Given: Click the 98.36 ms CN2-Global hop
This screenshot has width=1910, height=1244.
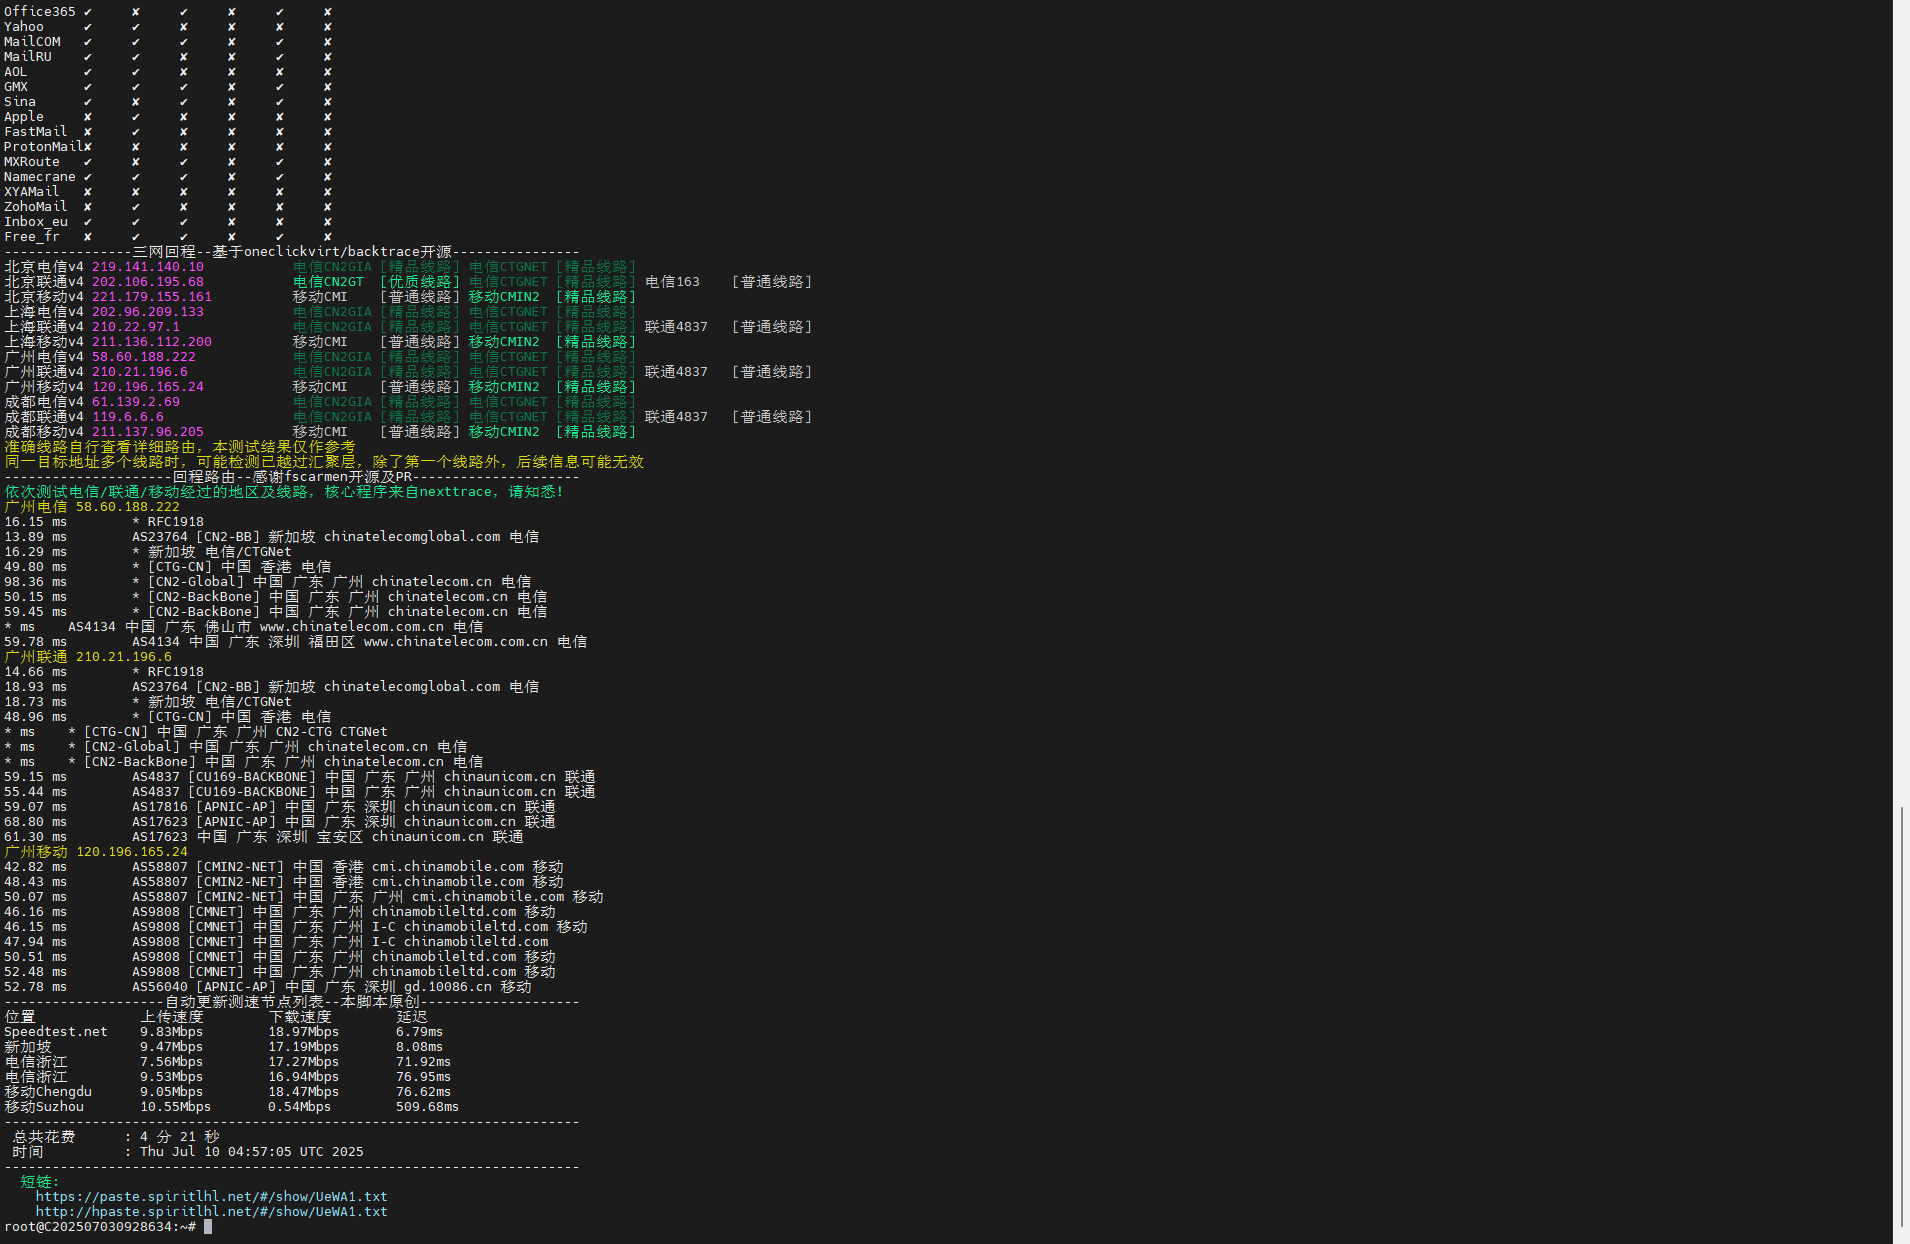Looking at the screenshot, I should pyautogui.click(x=268, y=581).
